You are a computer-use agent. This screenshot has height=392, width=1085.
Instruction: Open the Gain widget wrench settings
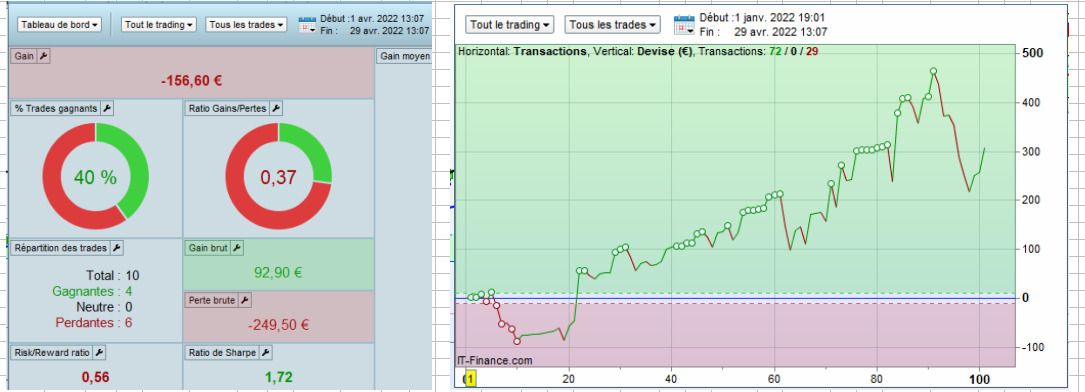(42, 57)
